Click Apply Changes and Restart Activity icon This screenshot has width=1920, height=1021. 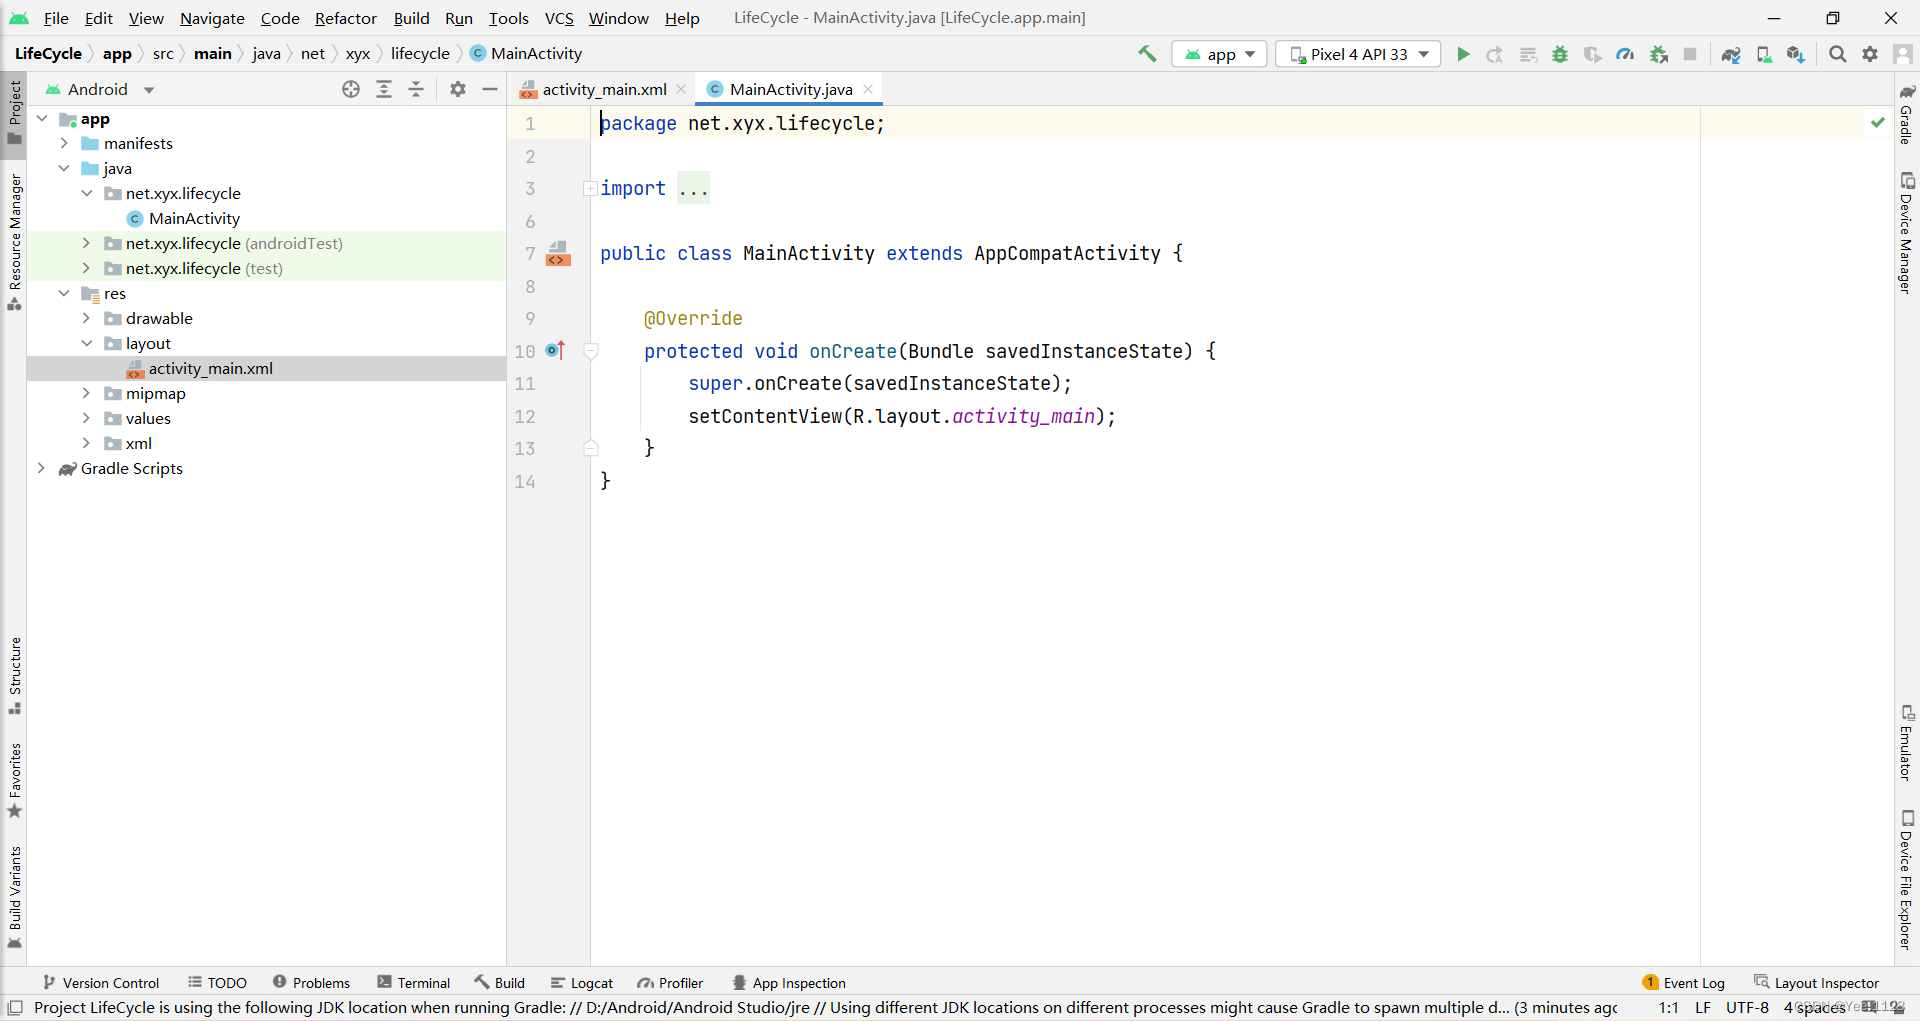click(1495, 54)
